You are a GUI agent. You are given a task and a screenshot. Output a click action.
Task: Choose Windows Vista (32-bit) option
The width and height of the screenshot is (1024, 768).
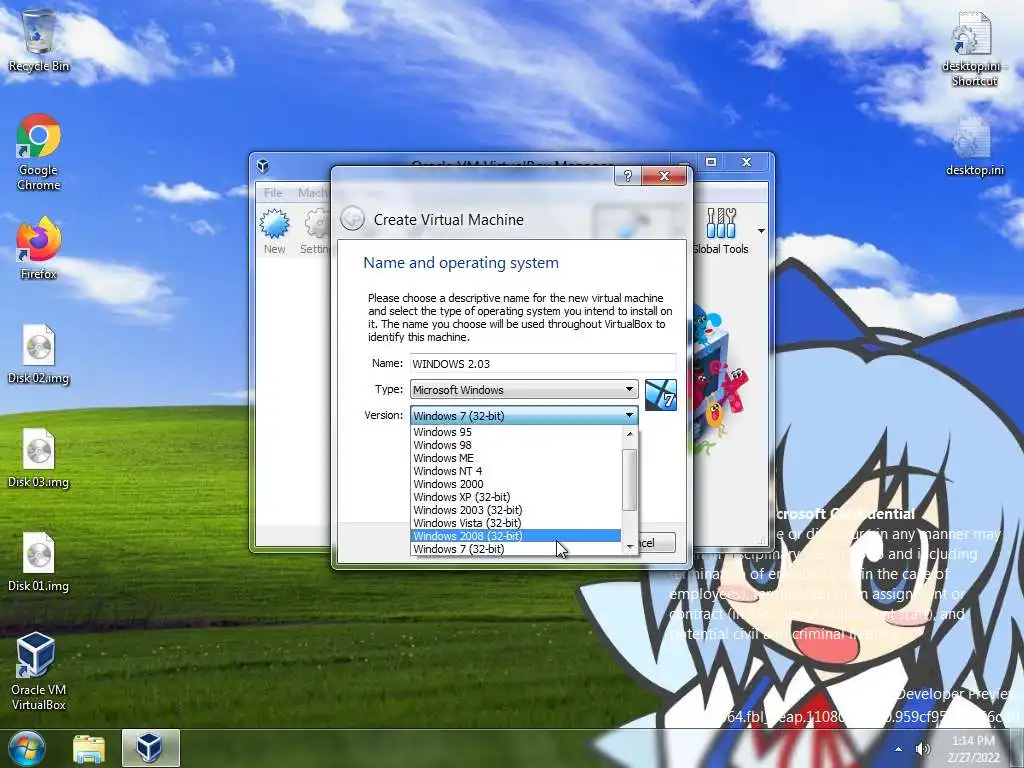pyautogui.click(x=516, y=523)
